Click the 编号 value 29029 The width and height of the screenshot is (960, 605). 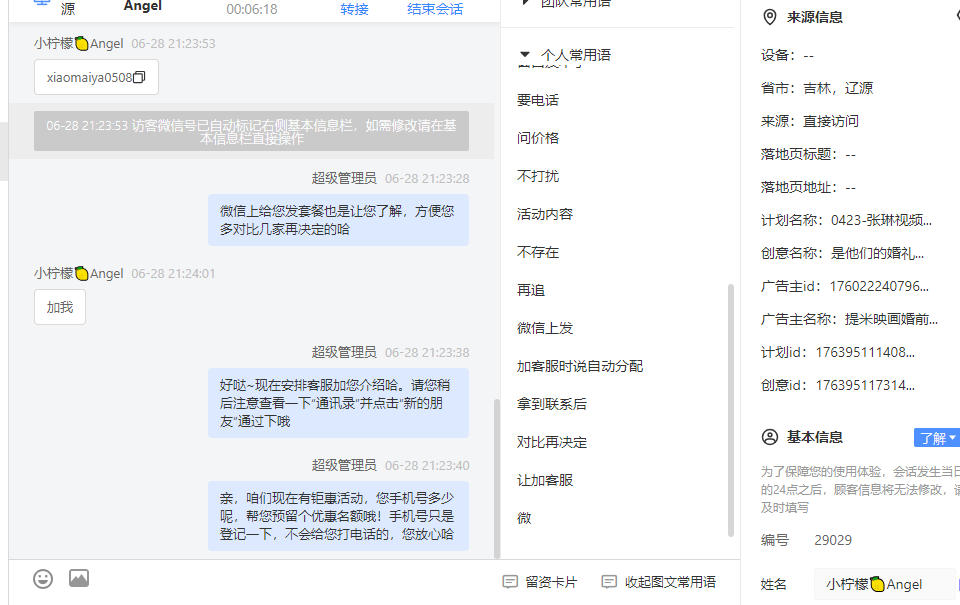pyautogui.click(x=833, y=540)
